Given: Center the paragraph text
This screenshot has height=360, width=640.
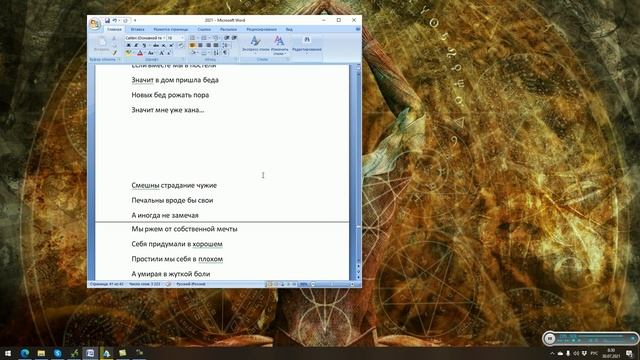Looking at the screenshot, I should click(x=200, y=45).
